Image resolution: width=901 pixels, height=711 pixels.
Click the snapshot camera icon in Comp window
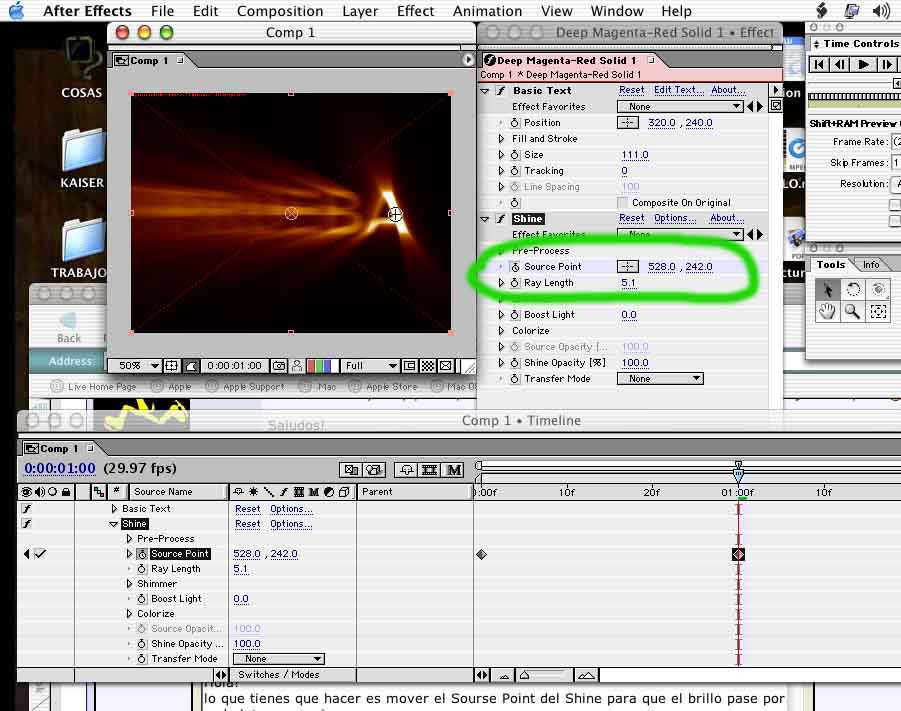pos(279,366)
